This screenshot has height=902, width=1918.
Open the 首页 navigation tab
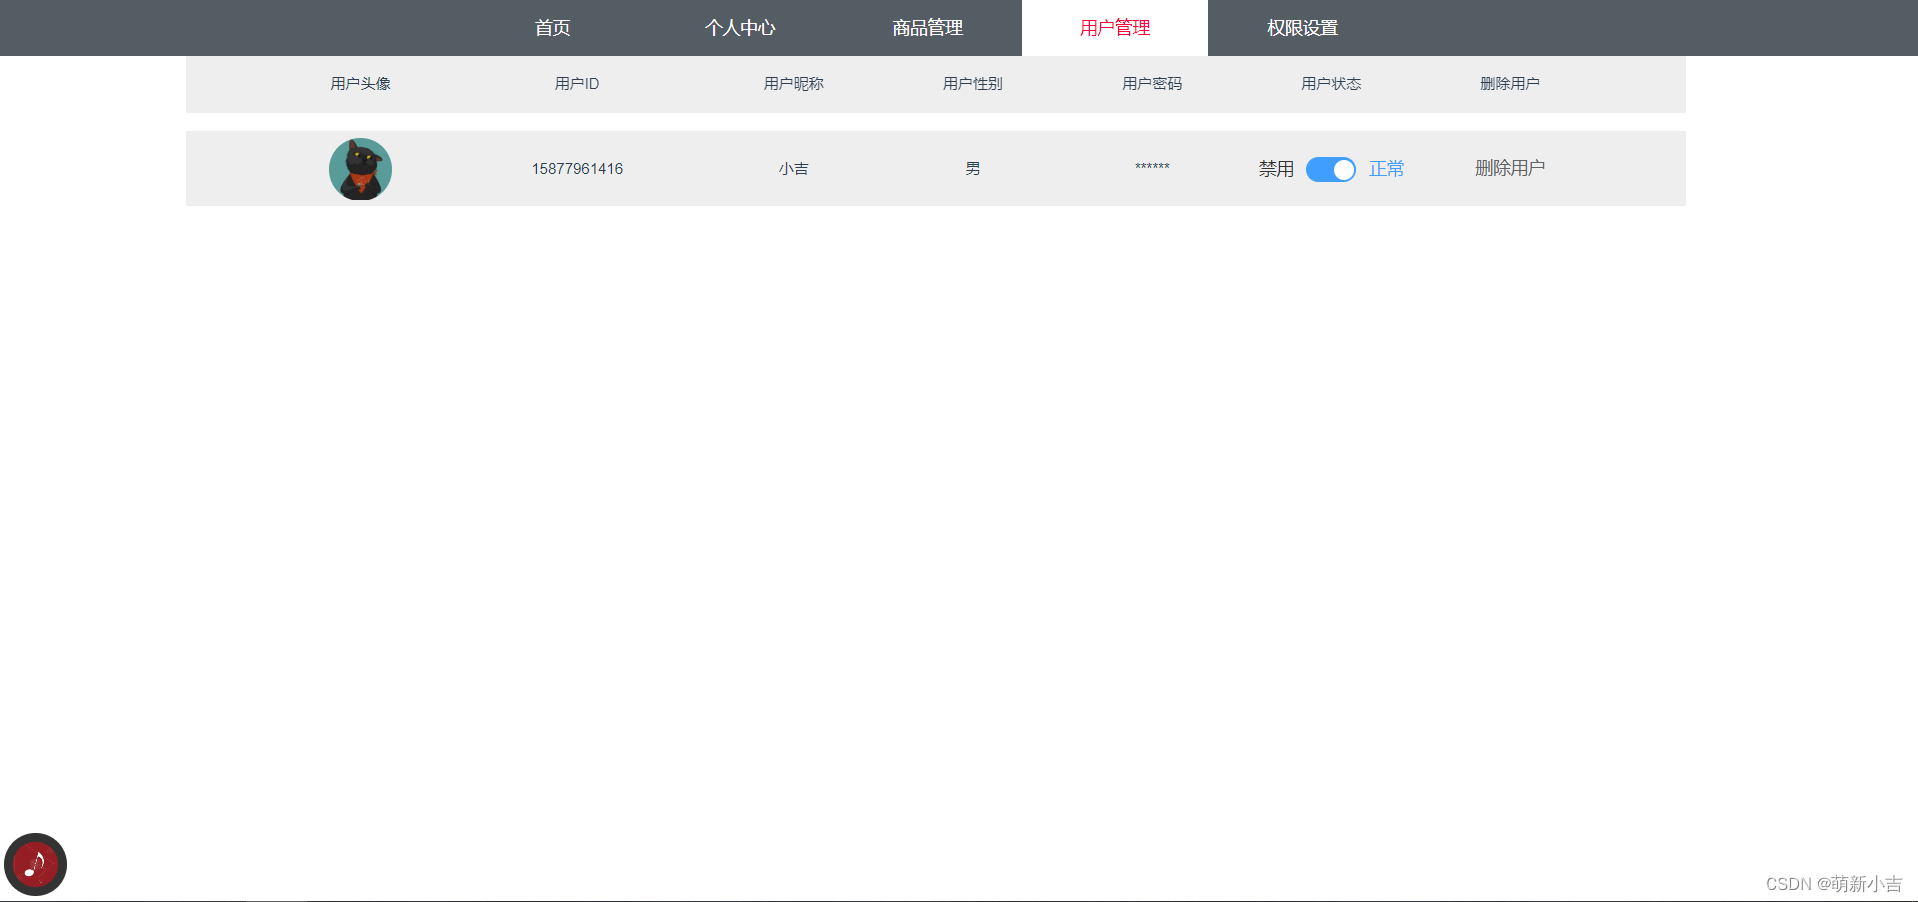click(x=552, y=28)
